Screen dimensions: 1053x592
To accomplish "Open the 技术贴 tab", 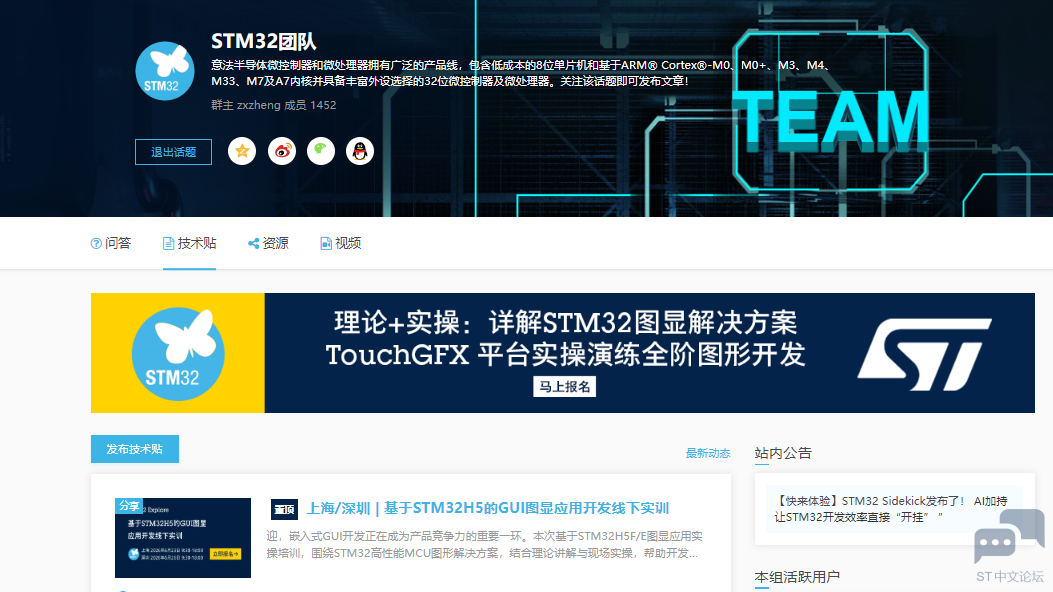I will pos(189,243).
